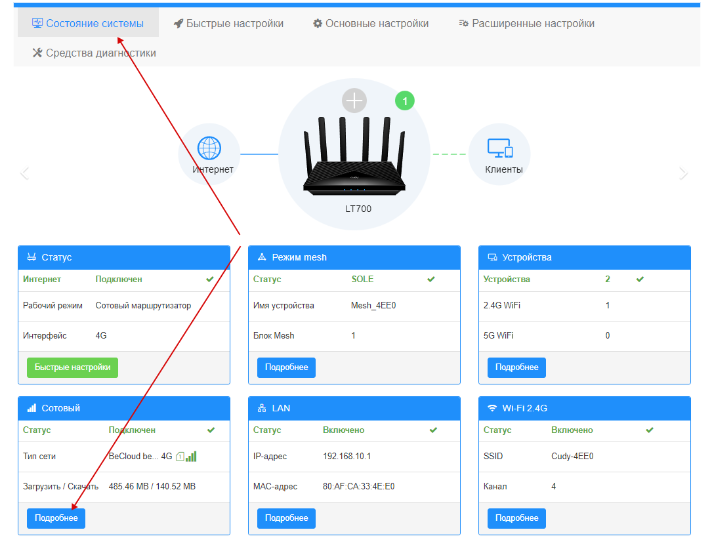Click the LAN network header icon
Screen dimensions: 706x540
262,408
